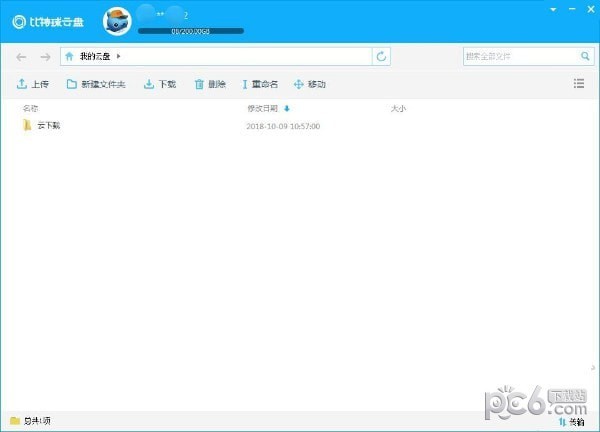Focus the 搜索全部文件 search field
The height and width of the screenshot is (432, 600).
[520, 57]
